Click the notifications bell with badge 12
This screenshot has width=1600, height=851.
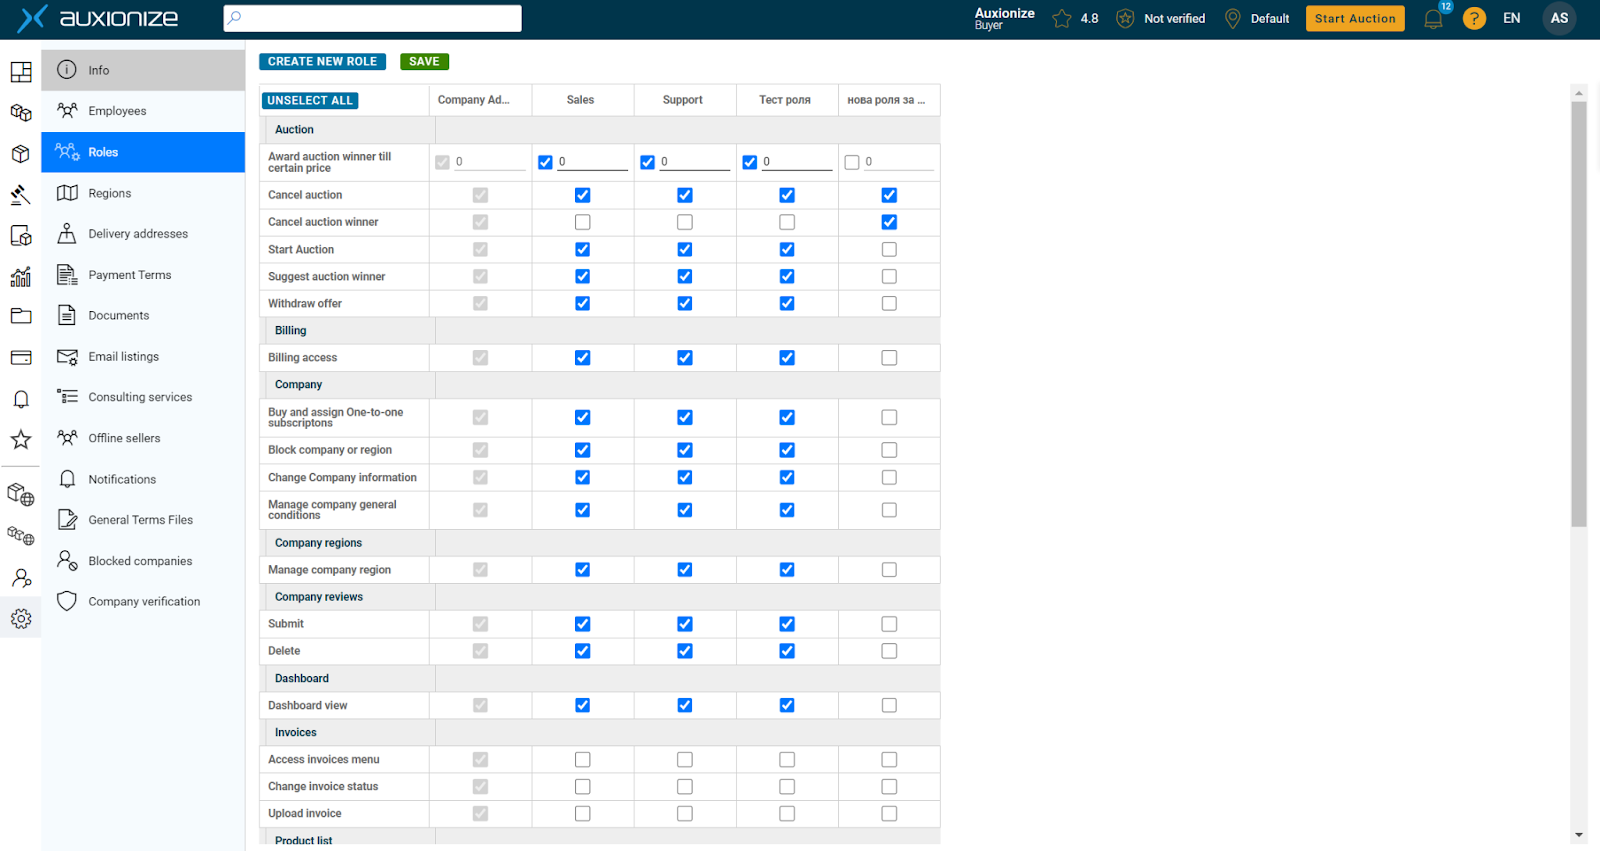1434,18
